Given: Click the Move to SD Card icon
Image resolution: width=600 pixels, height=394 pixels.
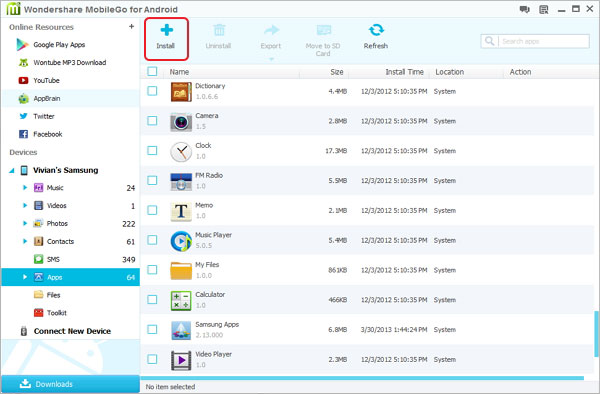Looking at the screenshot, I should click(323, 30).
